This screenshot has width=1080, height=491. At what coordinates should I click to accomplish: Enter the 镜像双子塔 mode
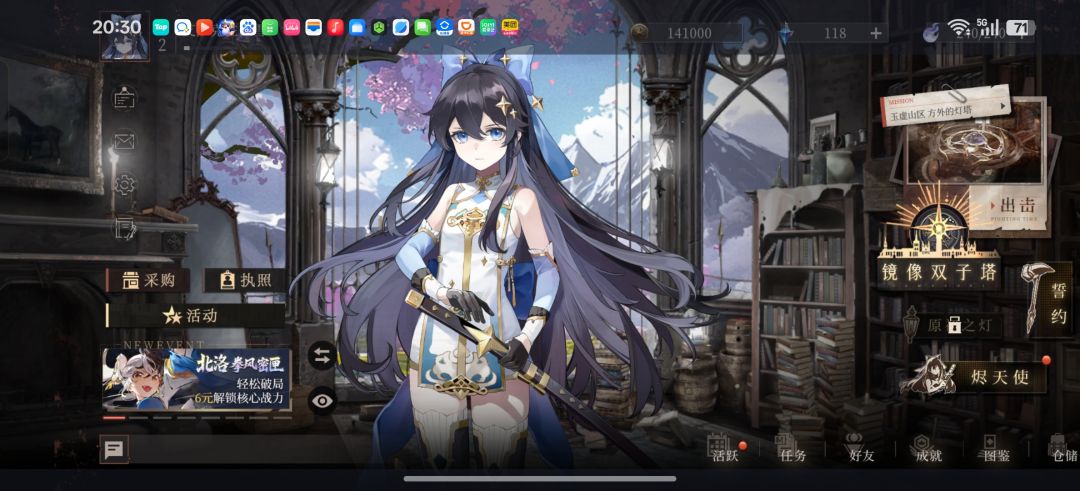tap(939, 272)
